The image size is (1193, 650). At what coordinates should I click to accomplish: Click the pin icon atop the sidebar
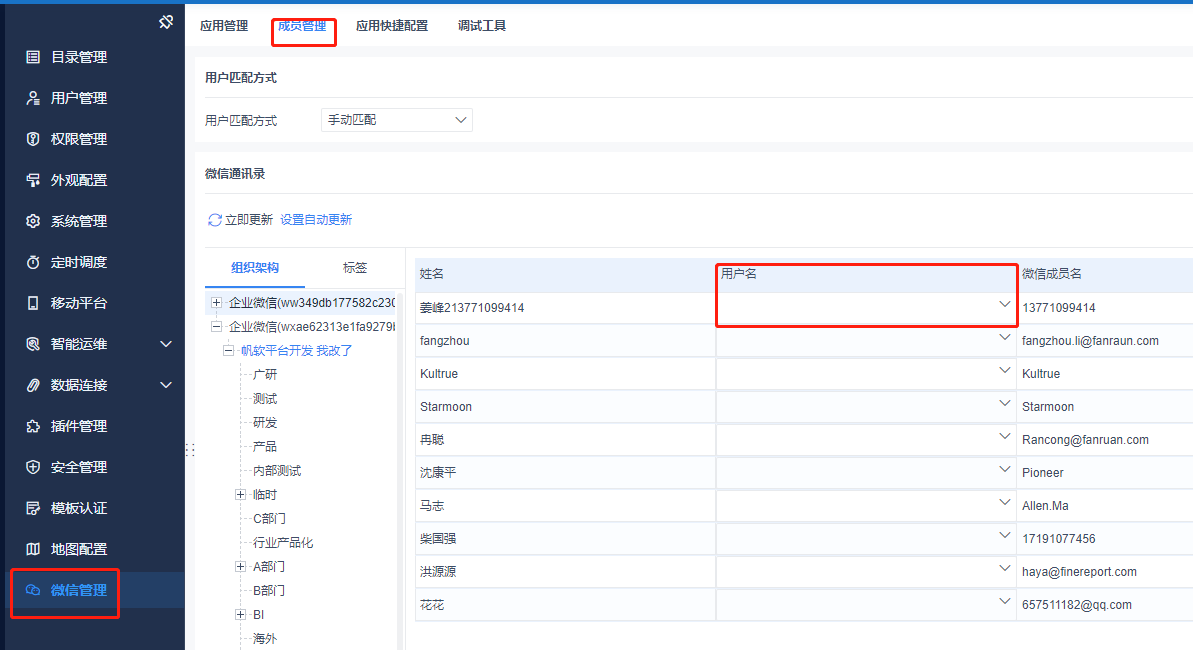pos(166,22)
